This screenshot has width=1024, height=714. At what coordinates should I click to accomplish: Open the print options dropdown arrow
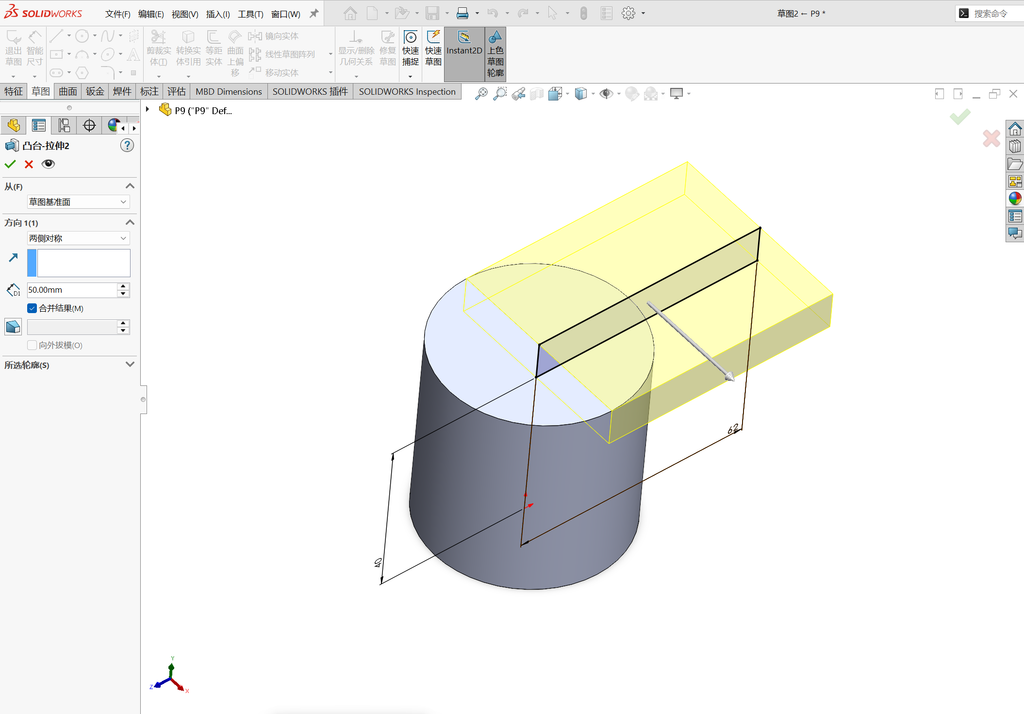[x=477, y=13]
